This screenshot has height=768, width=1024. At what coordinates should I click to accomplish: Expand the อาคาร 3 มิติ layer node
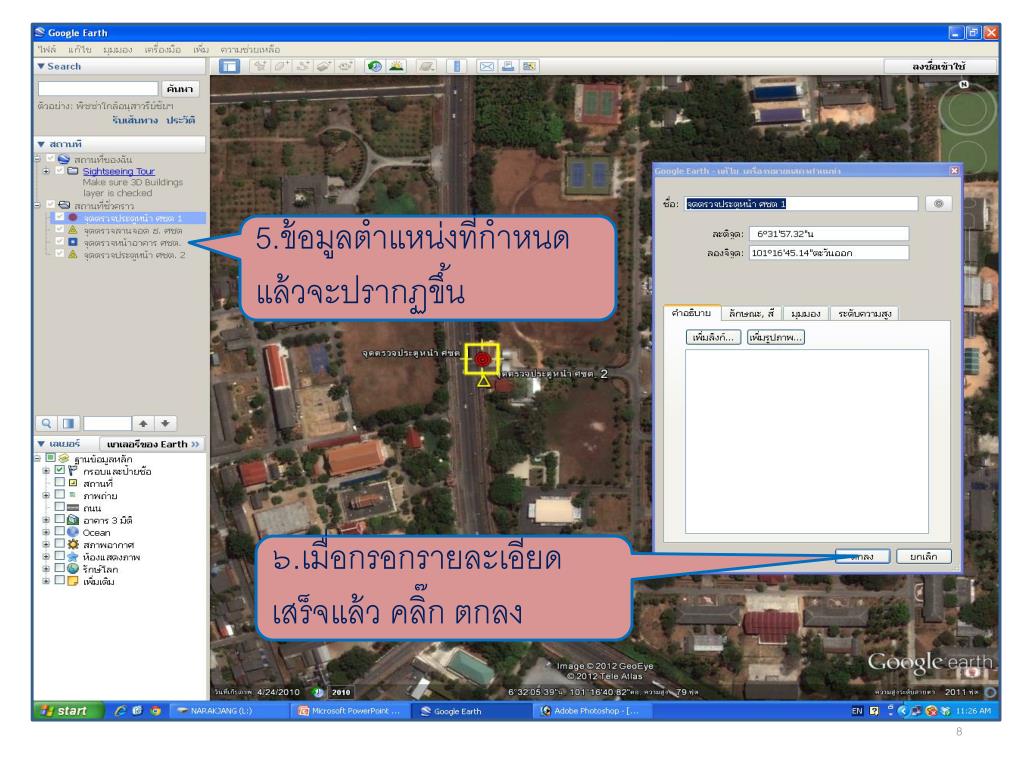(x=46, y=520)
